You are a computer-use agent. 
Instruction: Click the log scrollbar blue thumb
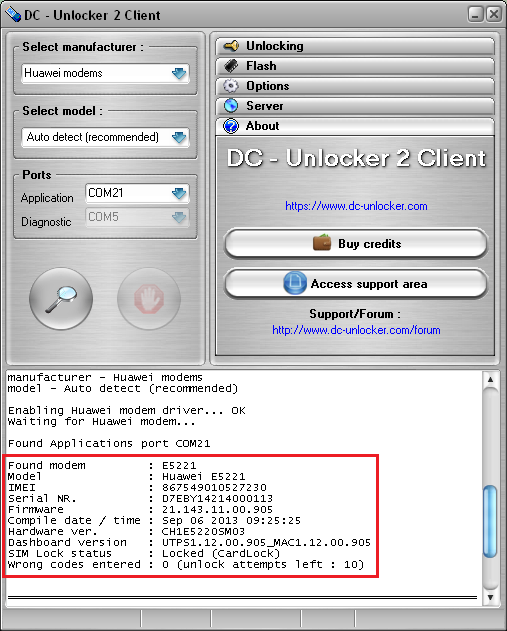point(490,522)
